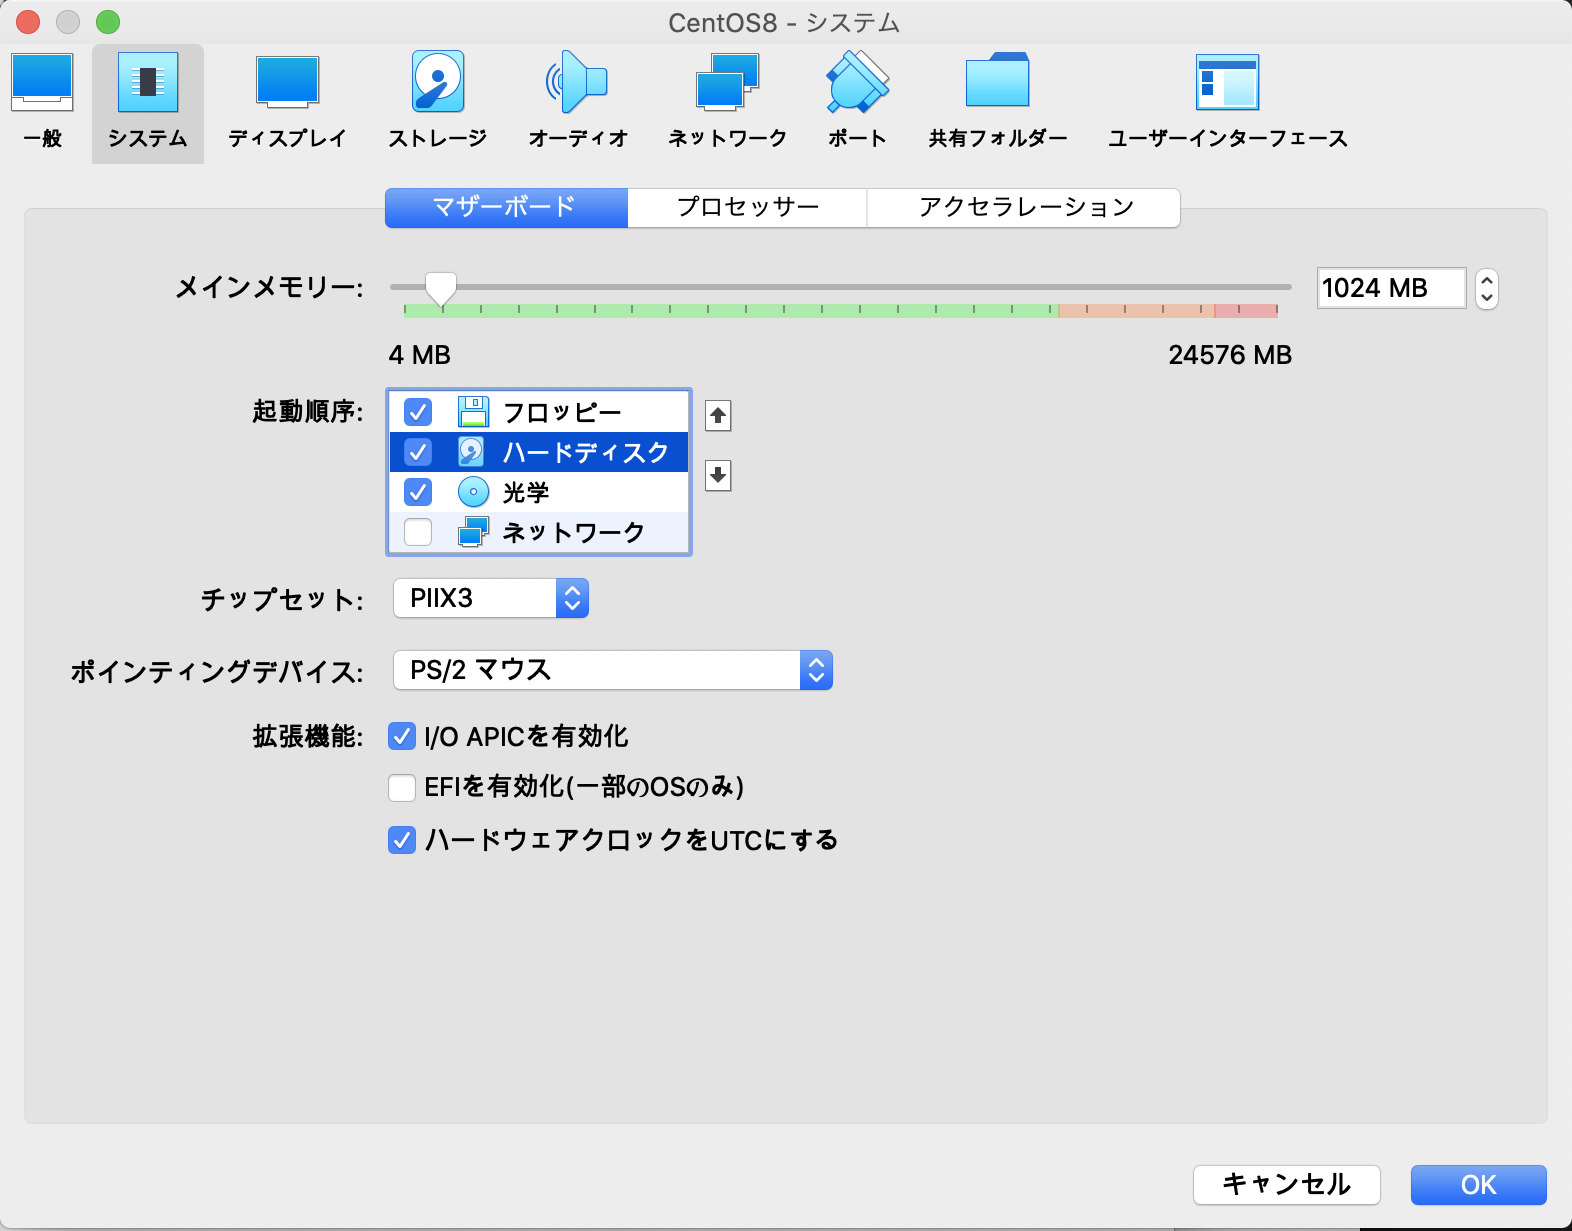The height and width of the screenshot is (1231, 1572).
Task: Click the 1024 MB memory input field
Action: coord(1391,288)
